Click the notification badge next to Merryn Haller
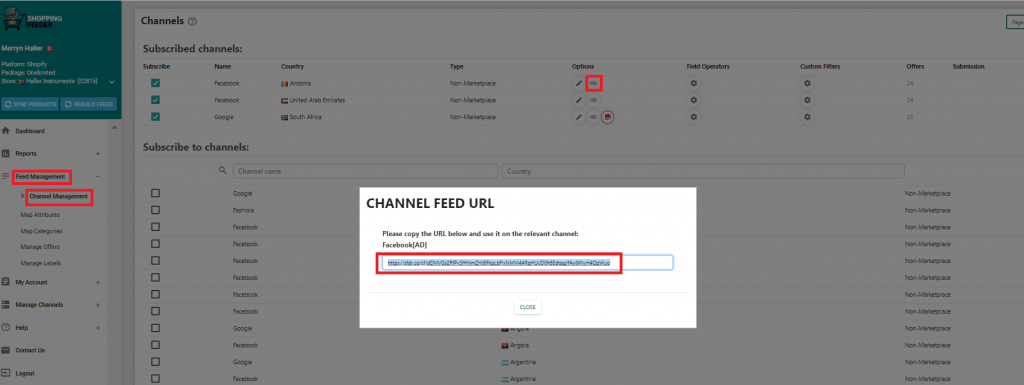Image resolution: width=1024 pixels, height=385 pixels. [49, 48]
